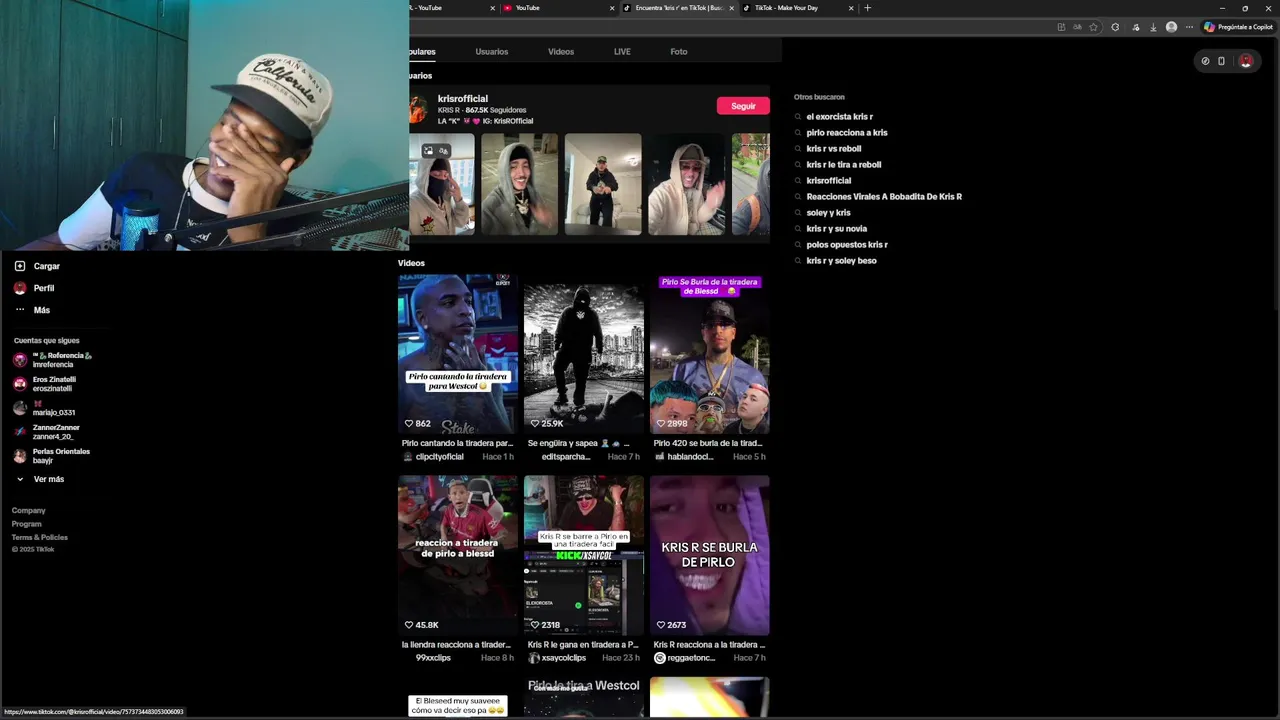Open Perfil avatar icon in sidebar
Image resolution: width=1280 pixels, height=720 pixels.
[x=20, y=288]
